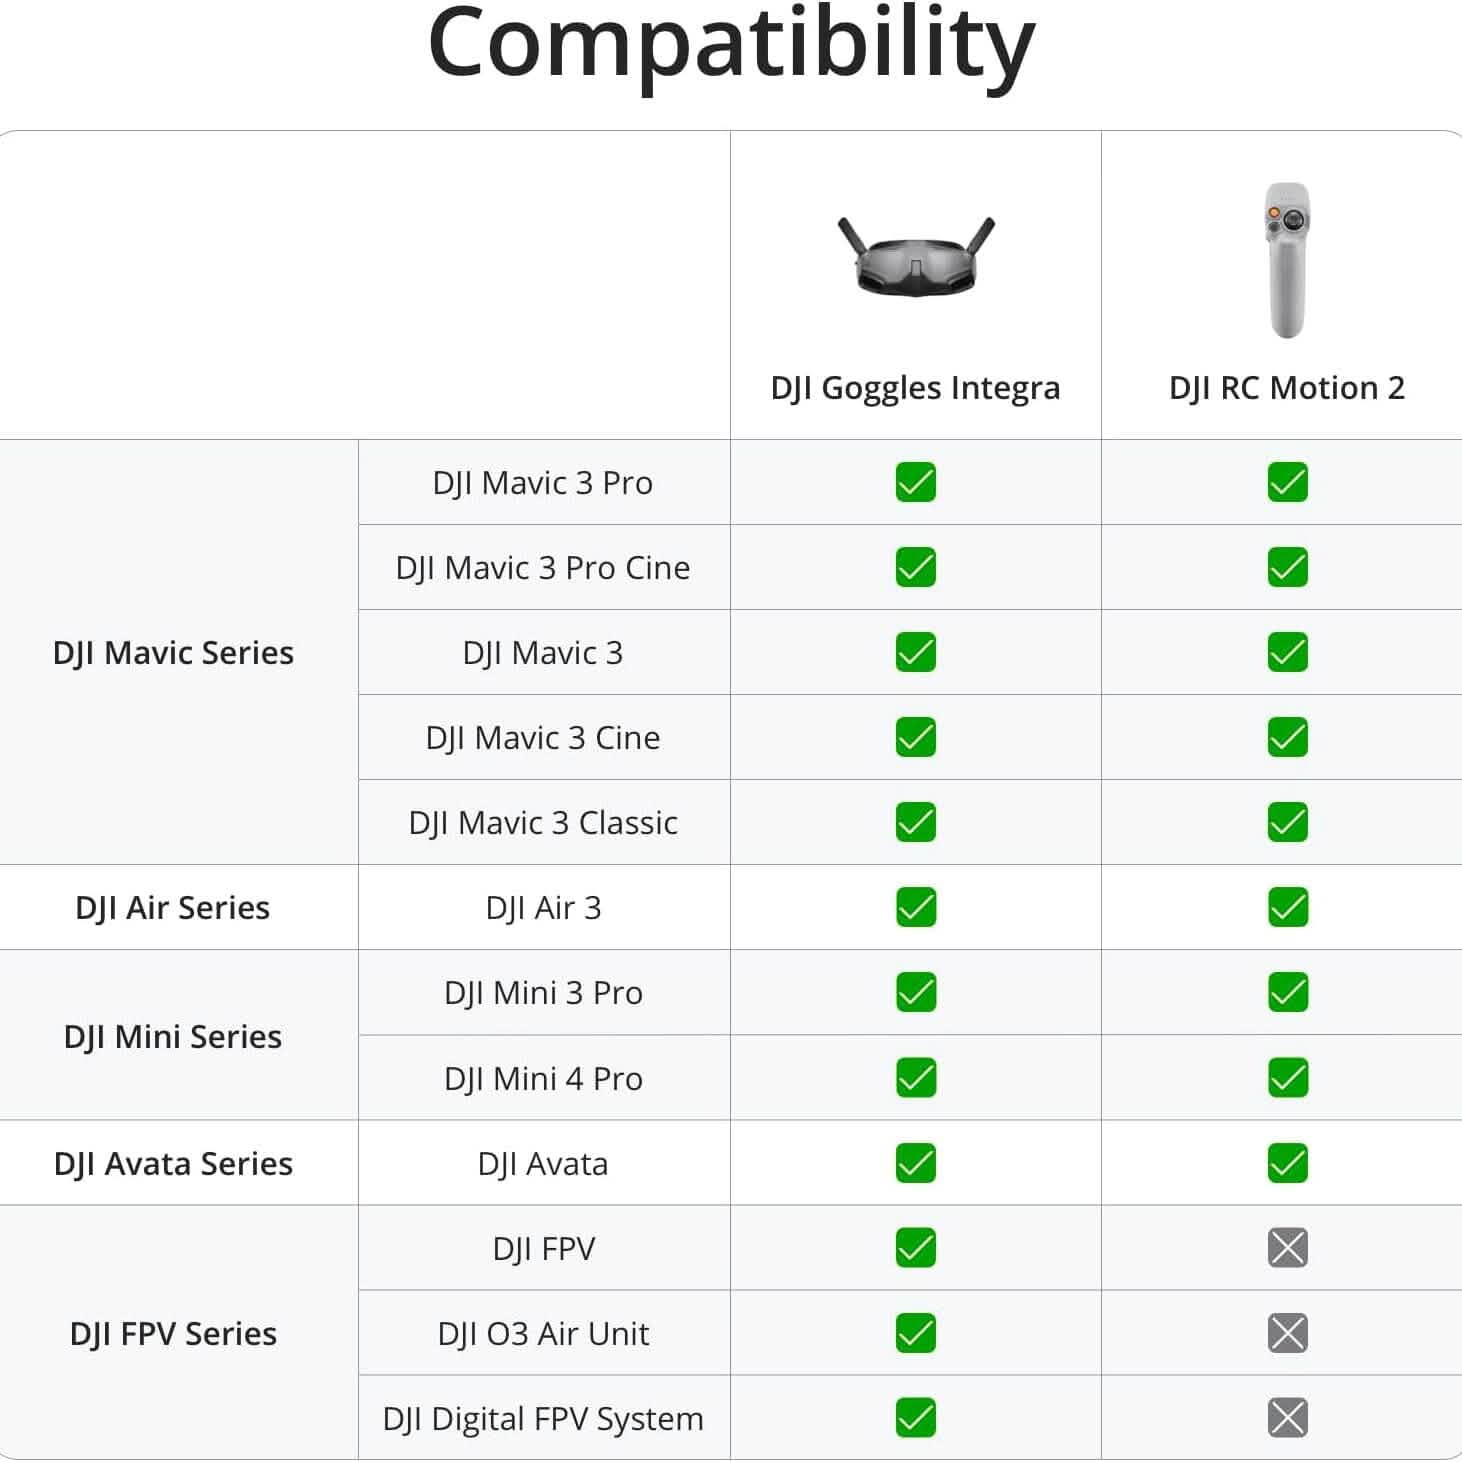Click the DJI RC Motion 2 controller image

coord(1286,260)
